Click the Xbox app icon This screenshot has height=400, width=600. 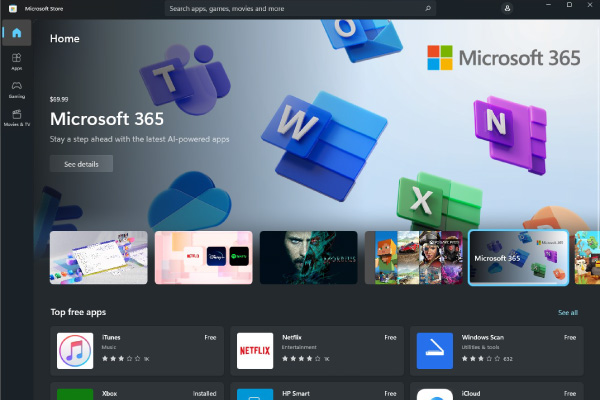pyautogui.click(x=75, y=394)
